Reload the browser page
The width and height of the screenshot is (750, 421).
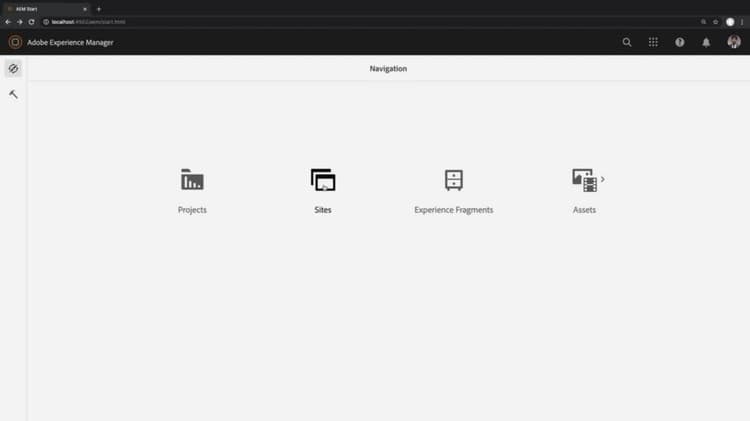[32, 22]
